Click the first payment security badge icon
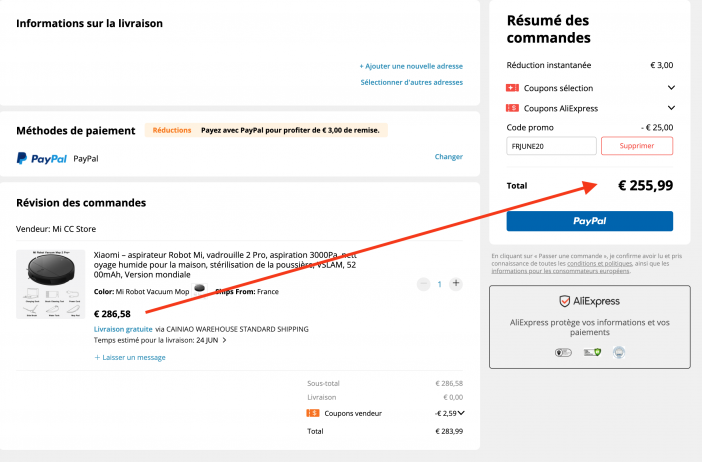This screenshot has width=702, height=462. click(x=563, y=352)
